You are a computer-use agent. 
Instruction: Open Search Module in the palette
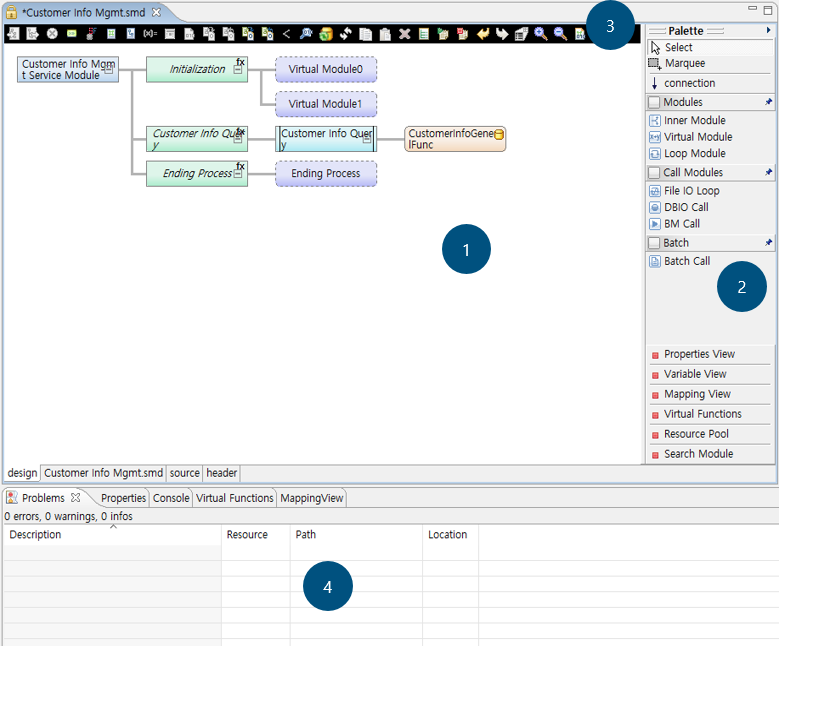tap(698, 454)
